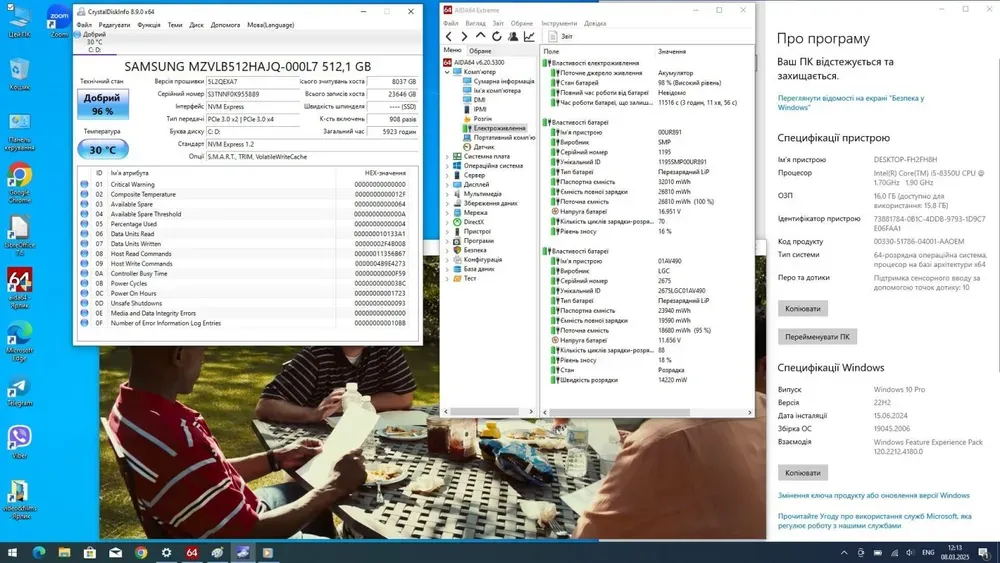Image resolution: width=1000 pixels, height=563 pixels.
Task: Open Telegram desktop shortcut
Action: (x=19, y=388)
